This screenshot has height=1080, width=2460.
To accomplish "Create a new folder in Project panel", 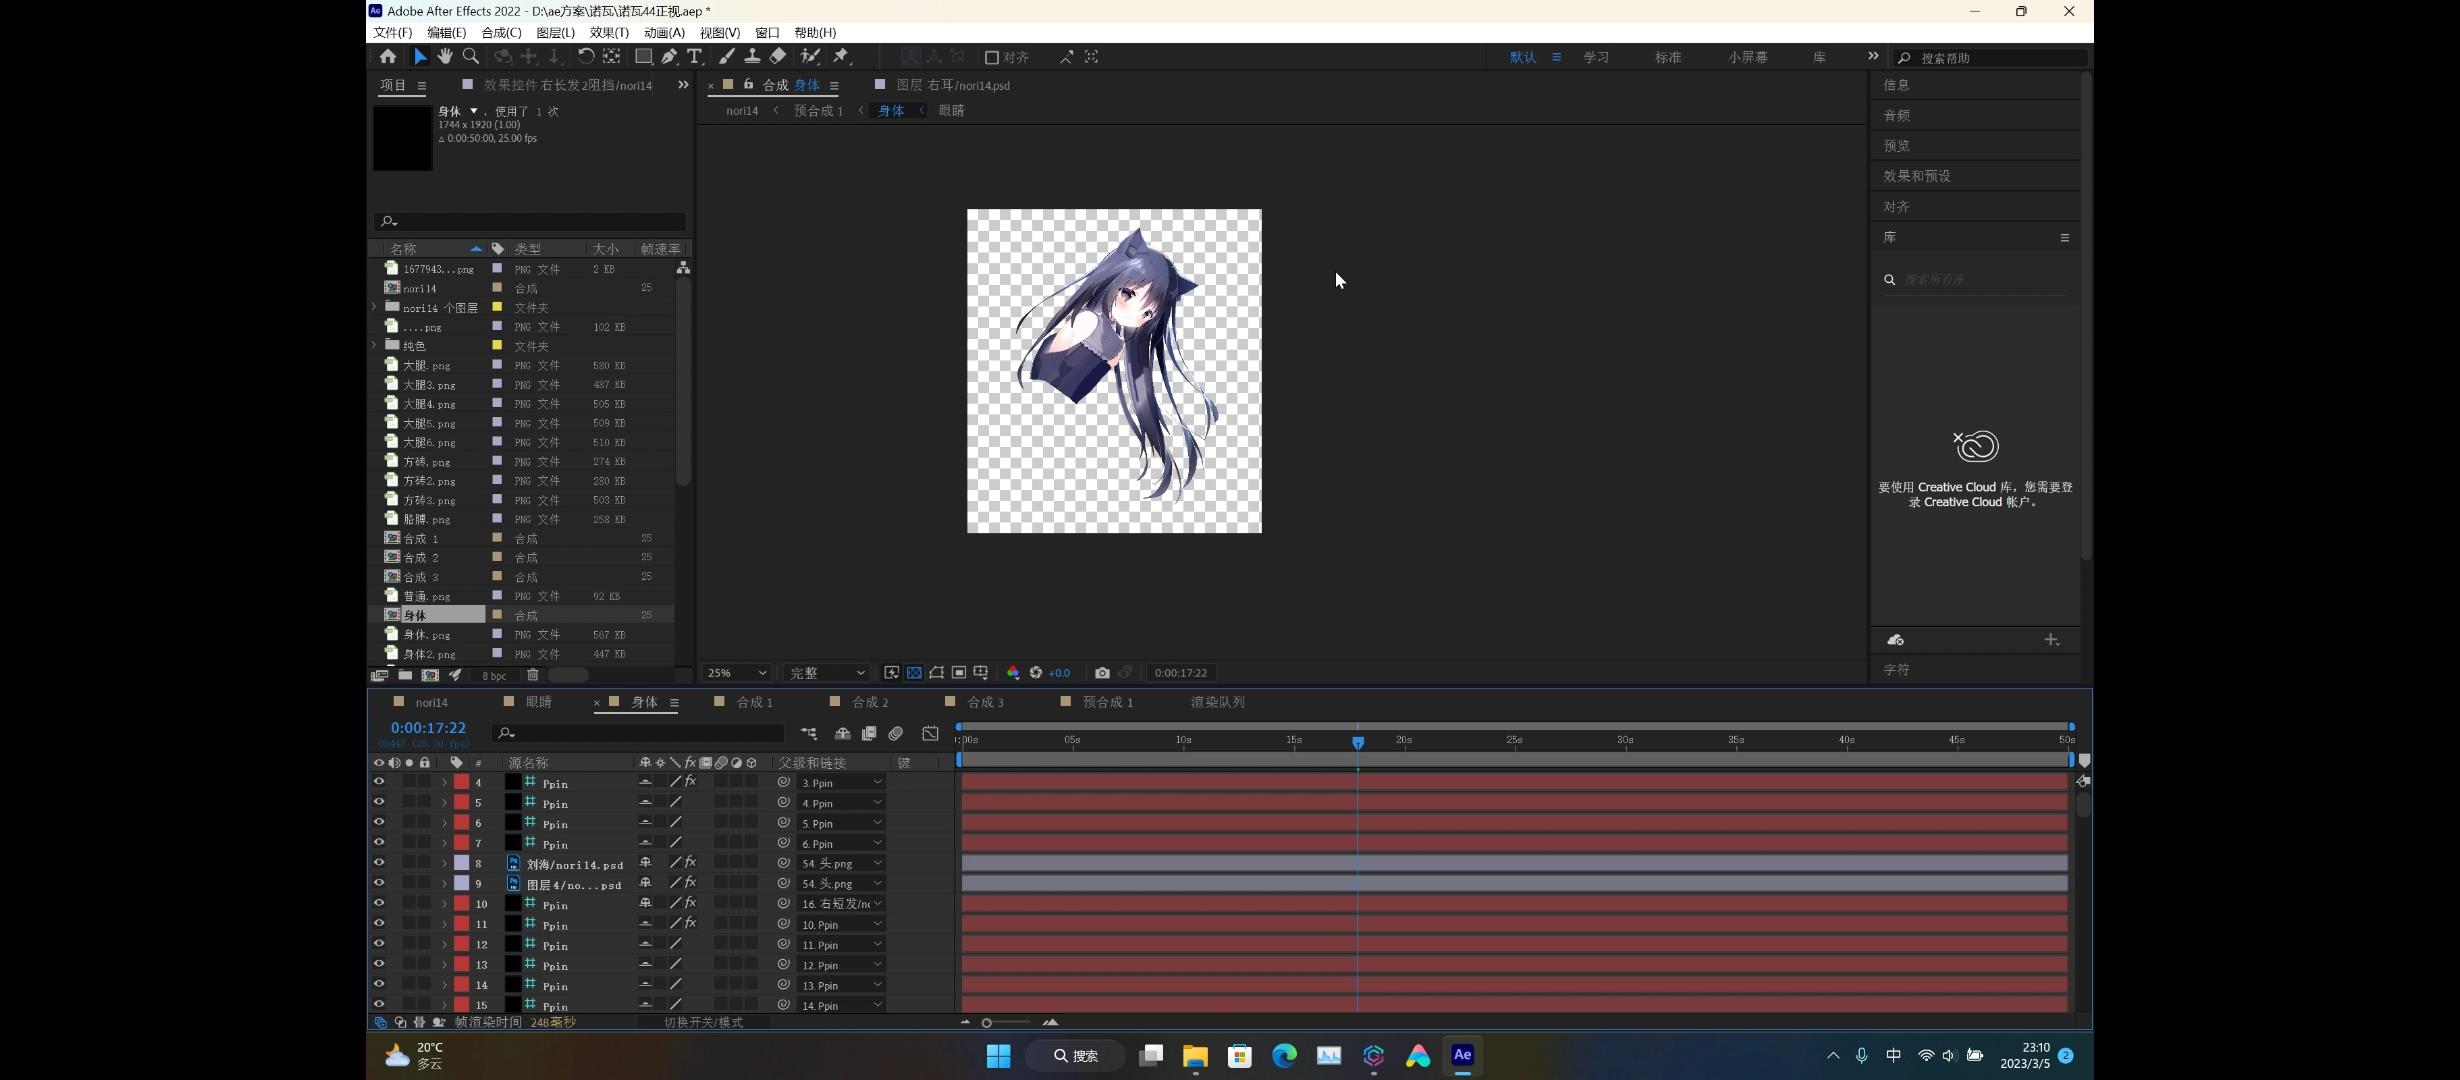I will point(405,675).
